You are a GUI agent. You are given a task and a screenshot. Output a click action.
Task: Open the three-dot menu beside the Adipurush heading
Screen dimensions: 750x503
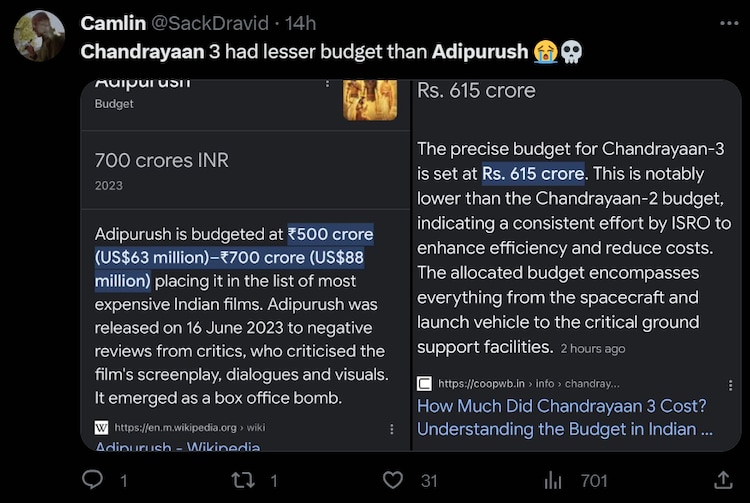click(327, 84)
